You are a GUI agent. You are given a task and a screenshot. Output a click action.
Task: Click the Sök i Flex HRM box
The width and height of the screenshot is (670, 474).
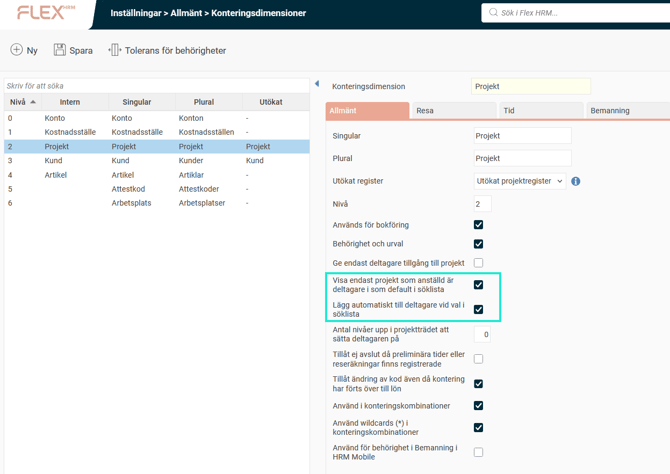[x=580, y=13]
